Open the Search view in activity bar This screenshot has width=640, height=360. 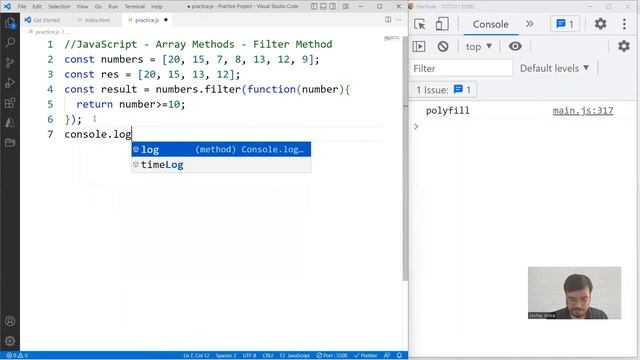coord(10,43)
